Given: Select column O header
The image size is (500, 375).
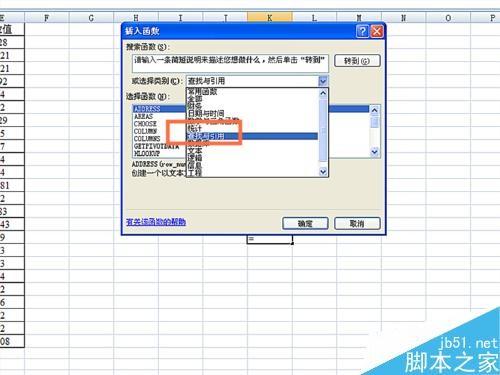Looking at the screenshot, I should point(448,18).
